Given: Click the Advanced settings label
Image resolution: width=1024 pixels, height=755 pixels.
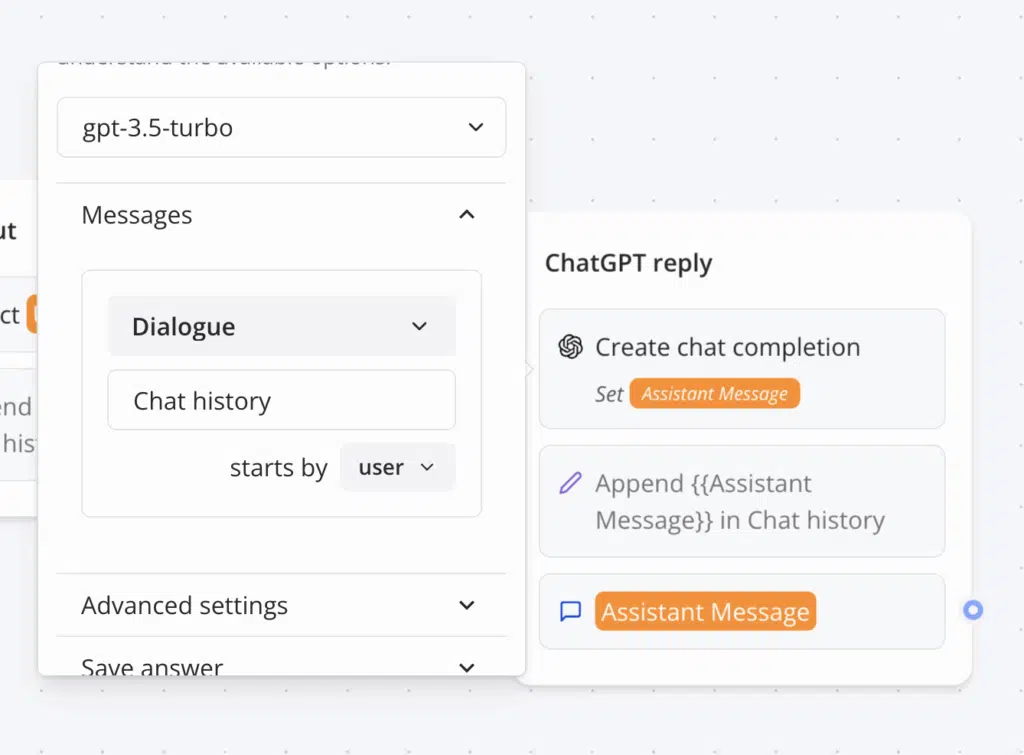Looking at the screenshot, I should coord(184,605).
